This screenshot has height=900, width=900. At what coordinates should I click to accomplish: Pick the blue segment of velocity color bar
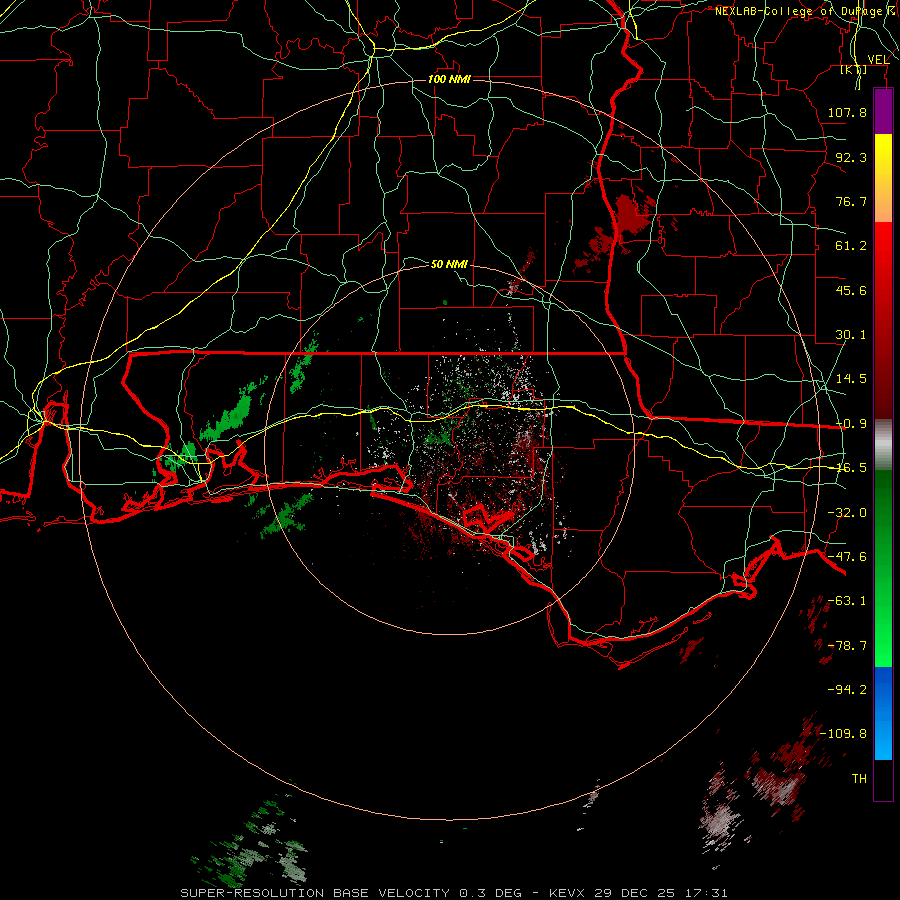pyautogui.click(x=883, y=713)
